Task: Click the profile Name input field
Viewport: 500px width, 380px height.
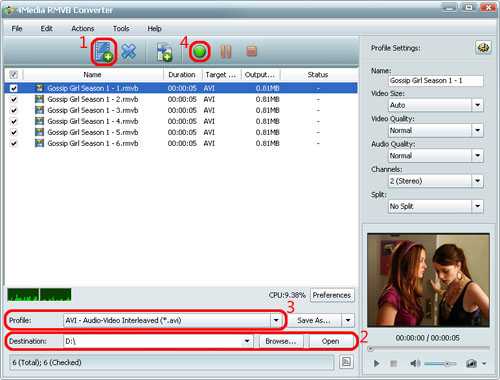Action: [x=436, y=80]
